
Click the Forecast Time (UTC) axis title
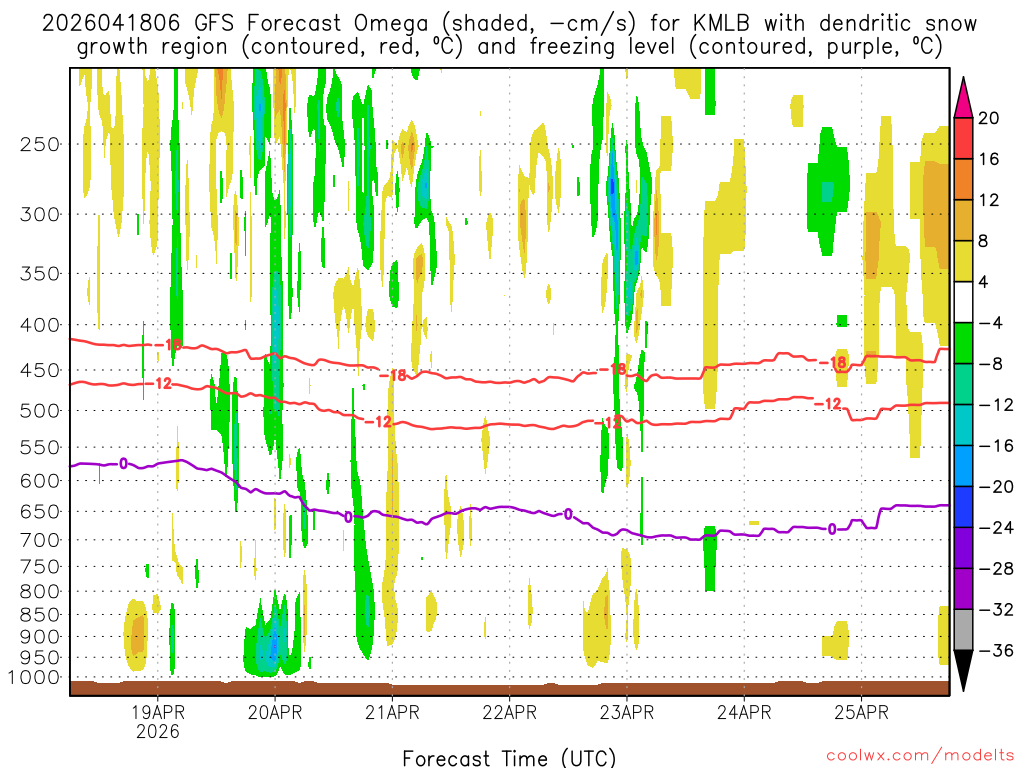[509, 758]
